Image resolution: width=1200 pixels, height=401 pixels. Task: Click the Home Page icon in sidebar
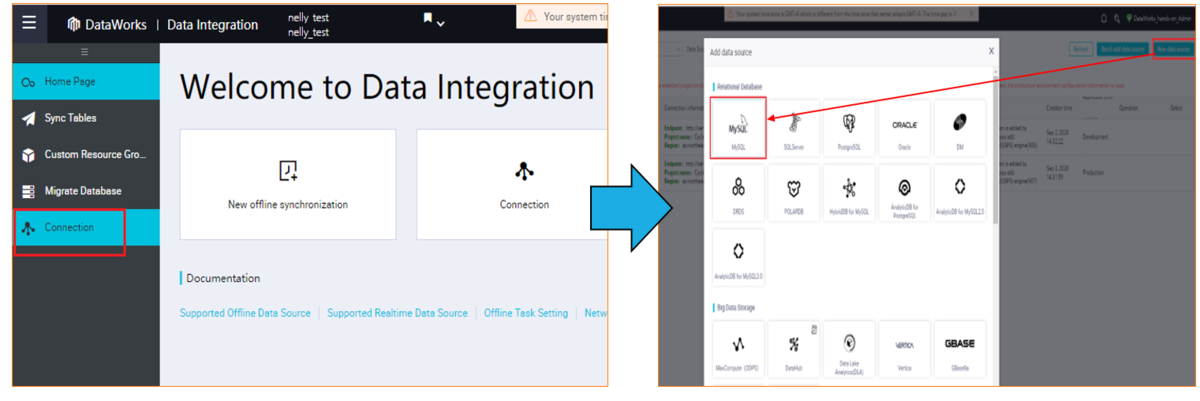(x=28, y=82)
